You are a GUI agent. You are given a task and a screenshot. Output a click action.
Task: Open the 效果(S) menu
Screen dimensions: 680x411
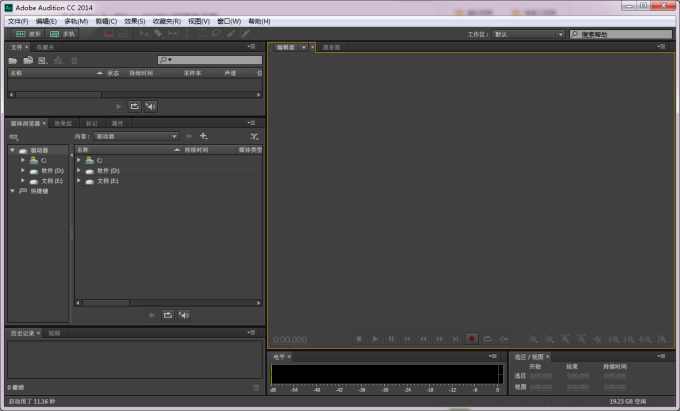click(x=134, y=21)
